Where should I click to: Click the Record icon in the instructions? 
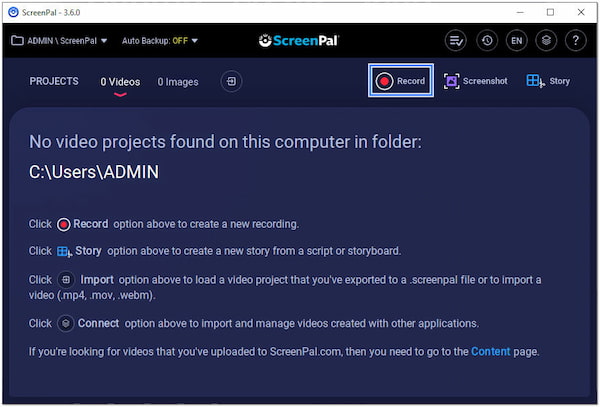tap(64, 224)
